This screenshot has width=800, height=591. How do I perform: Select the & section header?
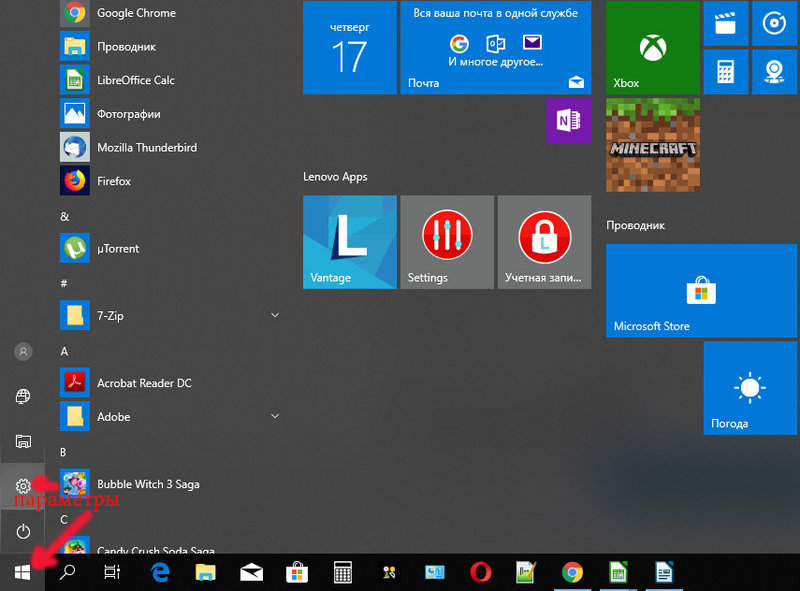coord(64,216)
